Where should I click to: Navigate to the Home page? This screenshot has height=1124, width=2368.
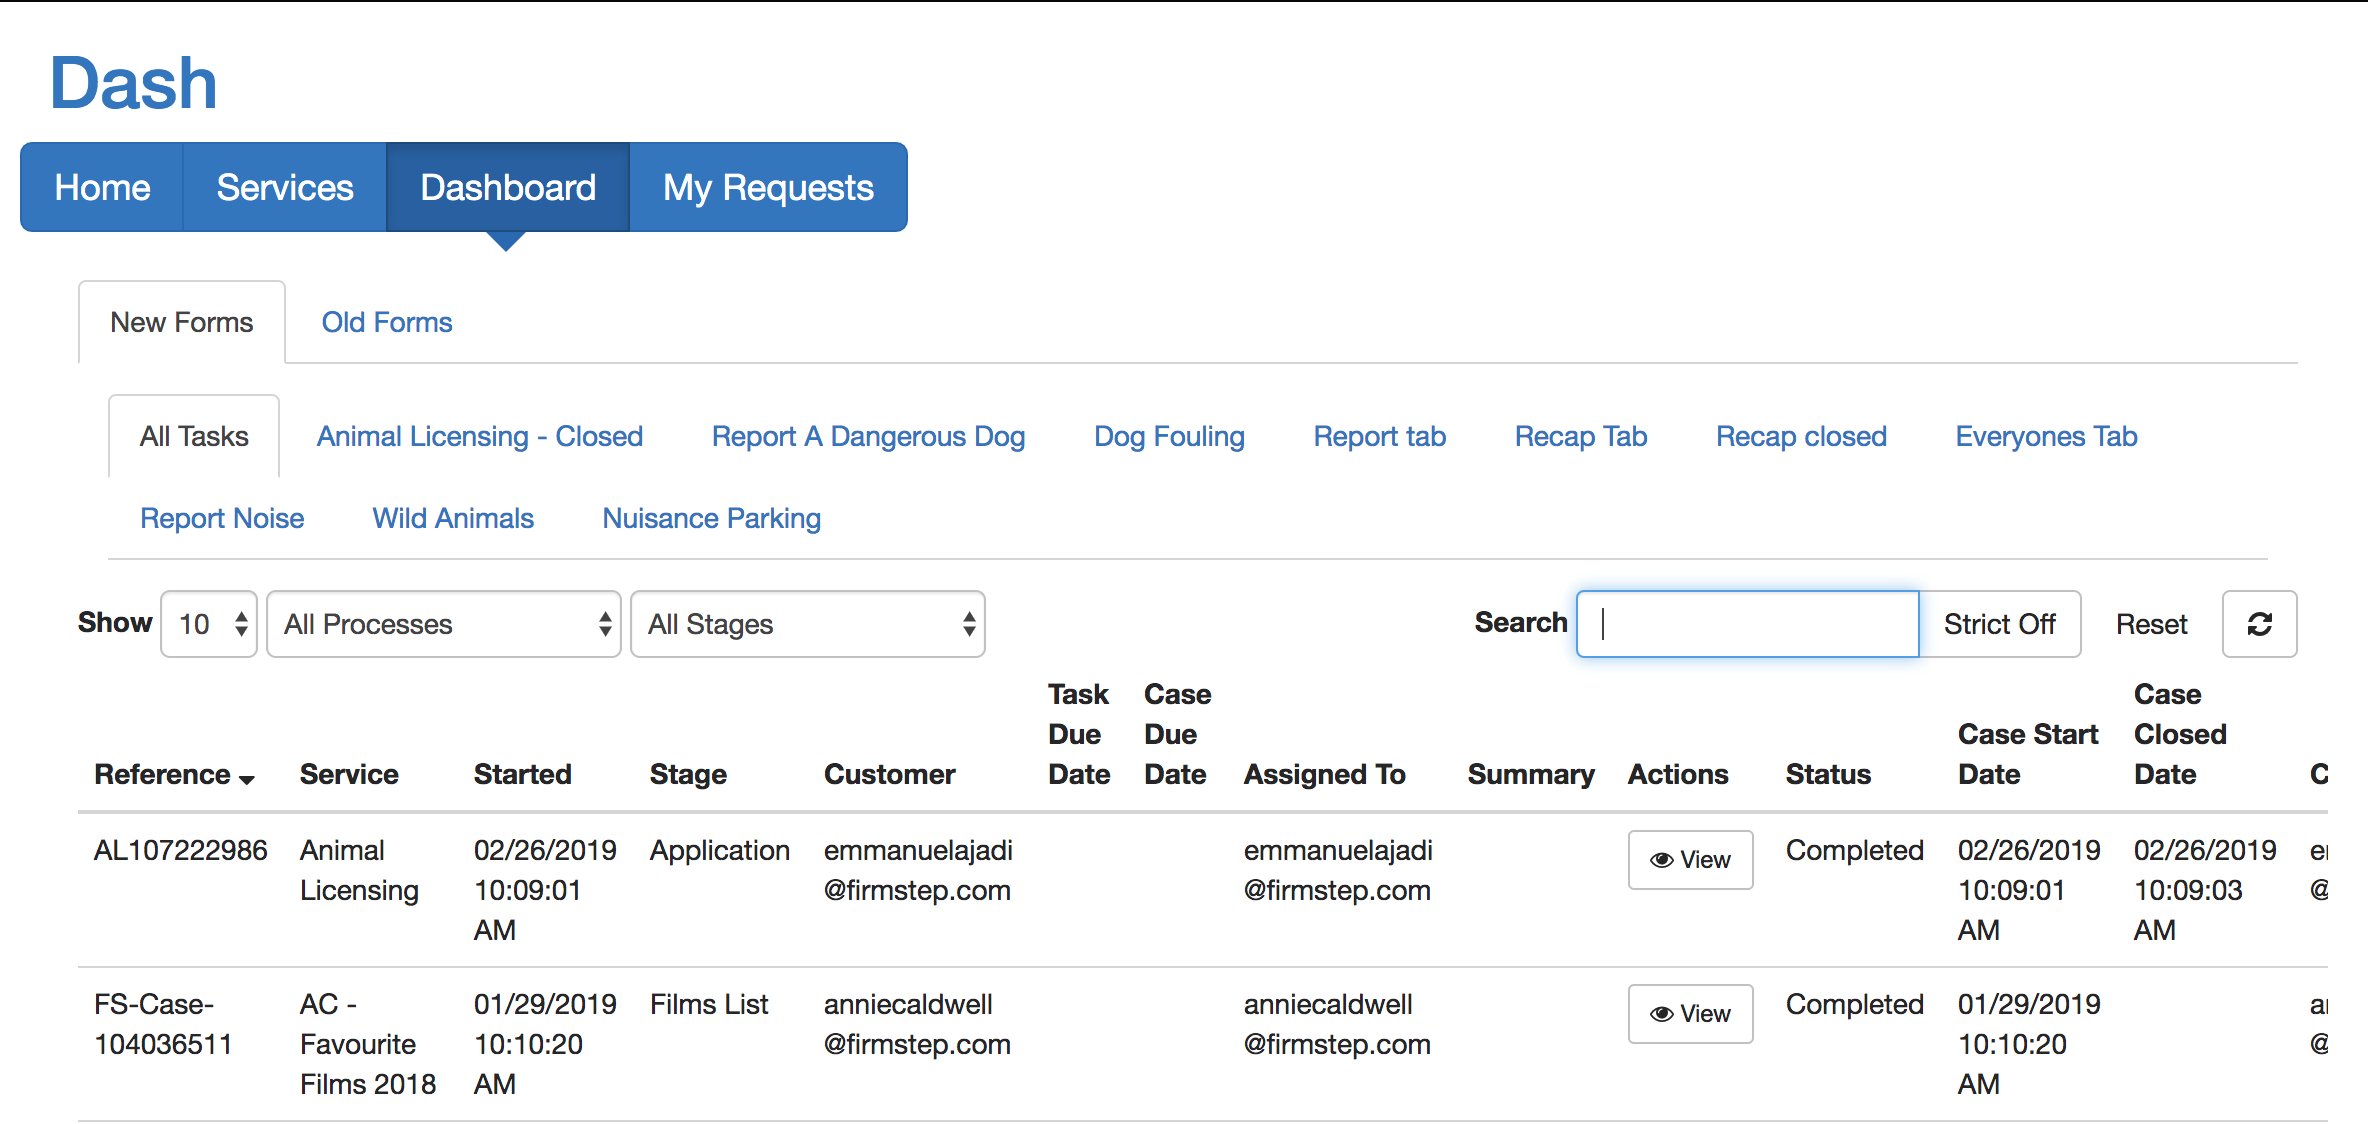[101, 187]
